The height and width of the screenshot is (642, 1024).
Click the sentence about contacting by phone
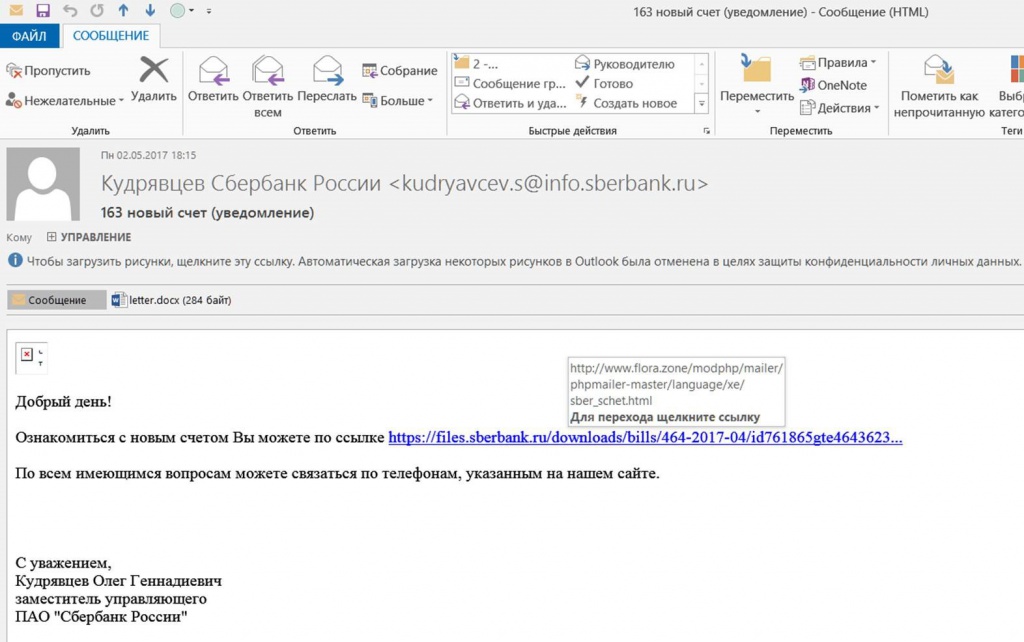click(337, 473)
